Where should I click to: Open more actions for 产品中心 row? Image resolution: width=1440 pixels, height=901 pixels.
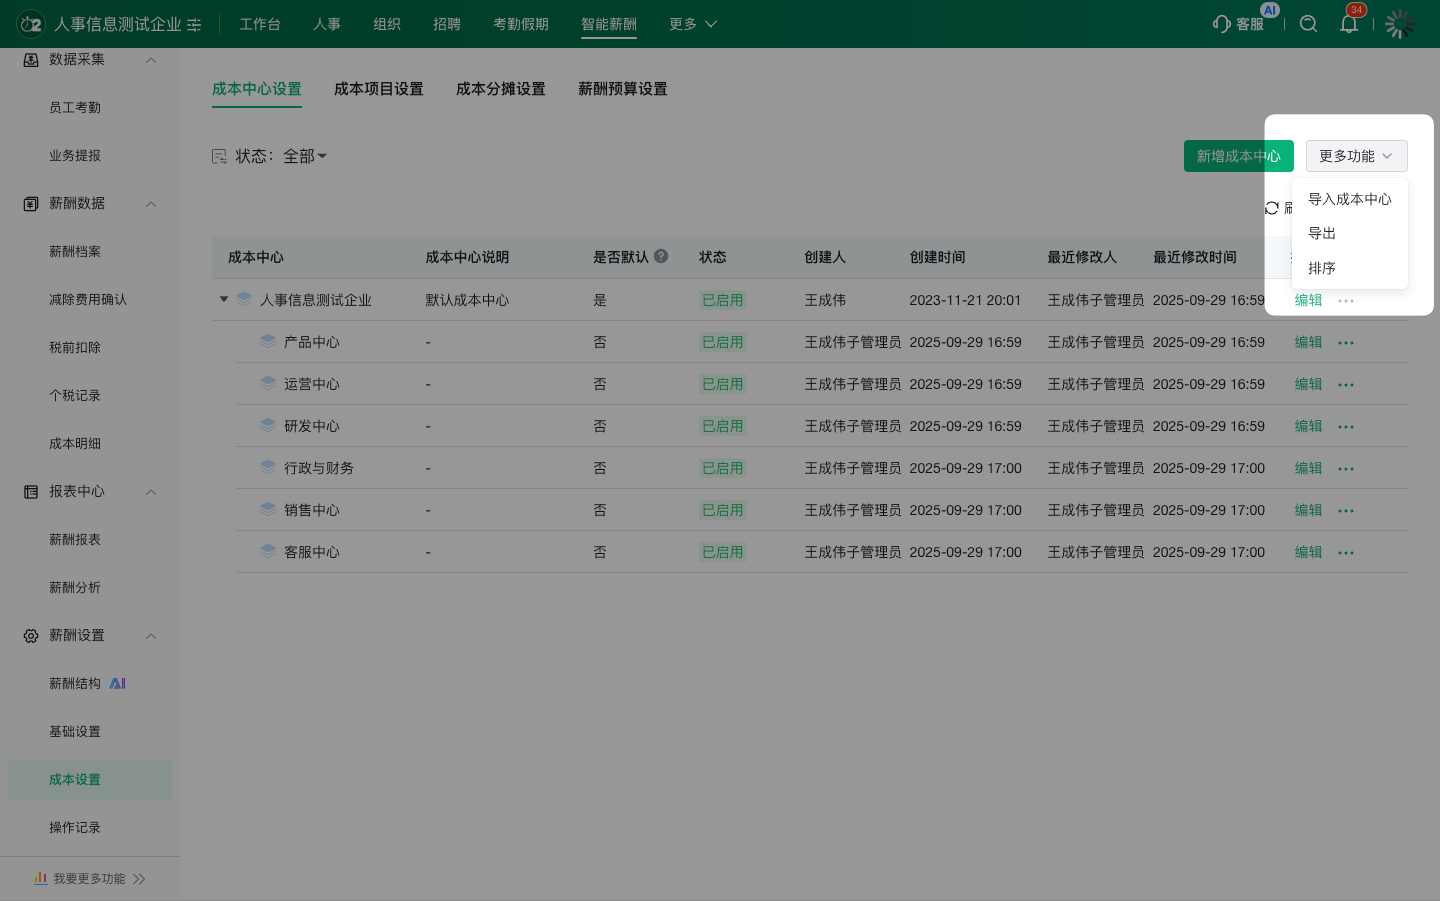(x=1346, y=343)
